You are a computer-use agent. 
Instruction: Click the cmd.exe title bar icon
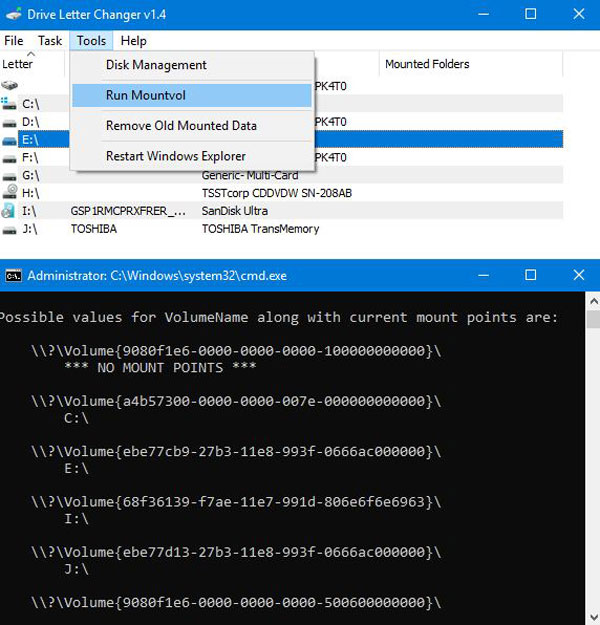13,275
